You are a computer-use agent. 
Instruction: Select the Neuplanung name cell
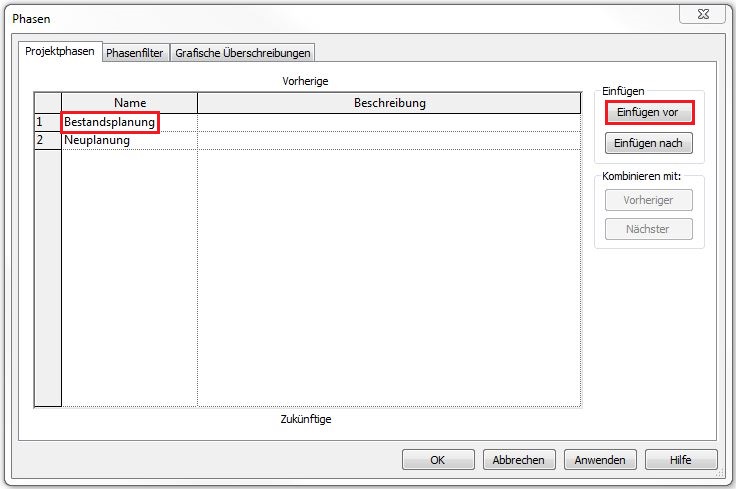tap(97, 141)
